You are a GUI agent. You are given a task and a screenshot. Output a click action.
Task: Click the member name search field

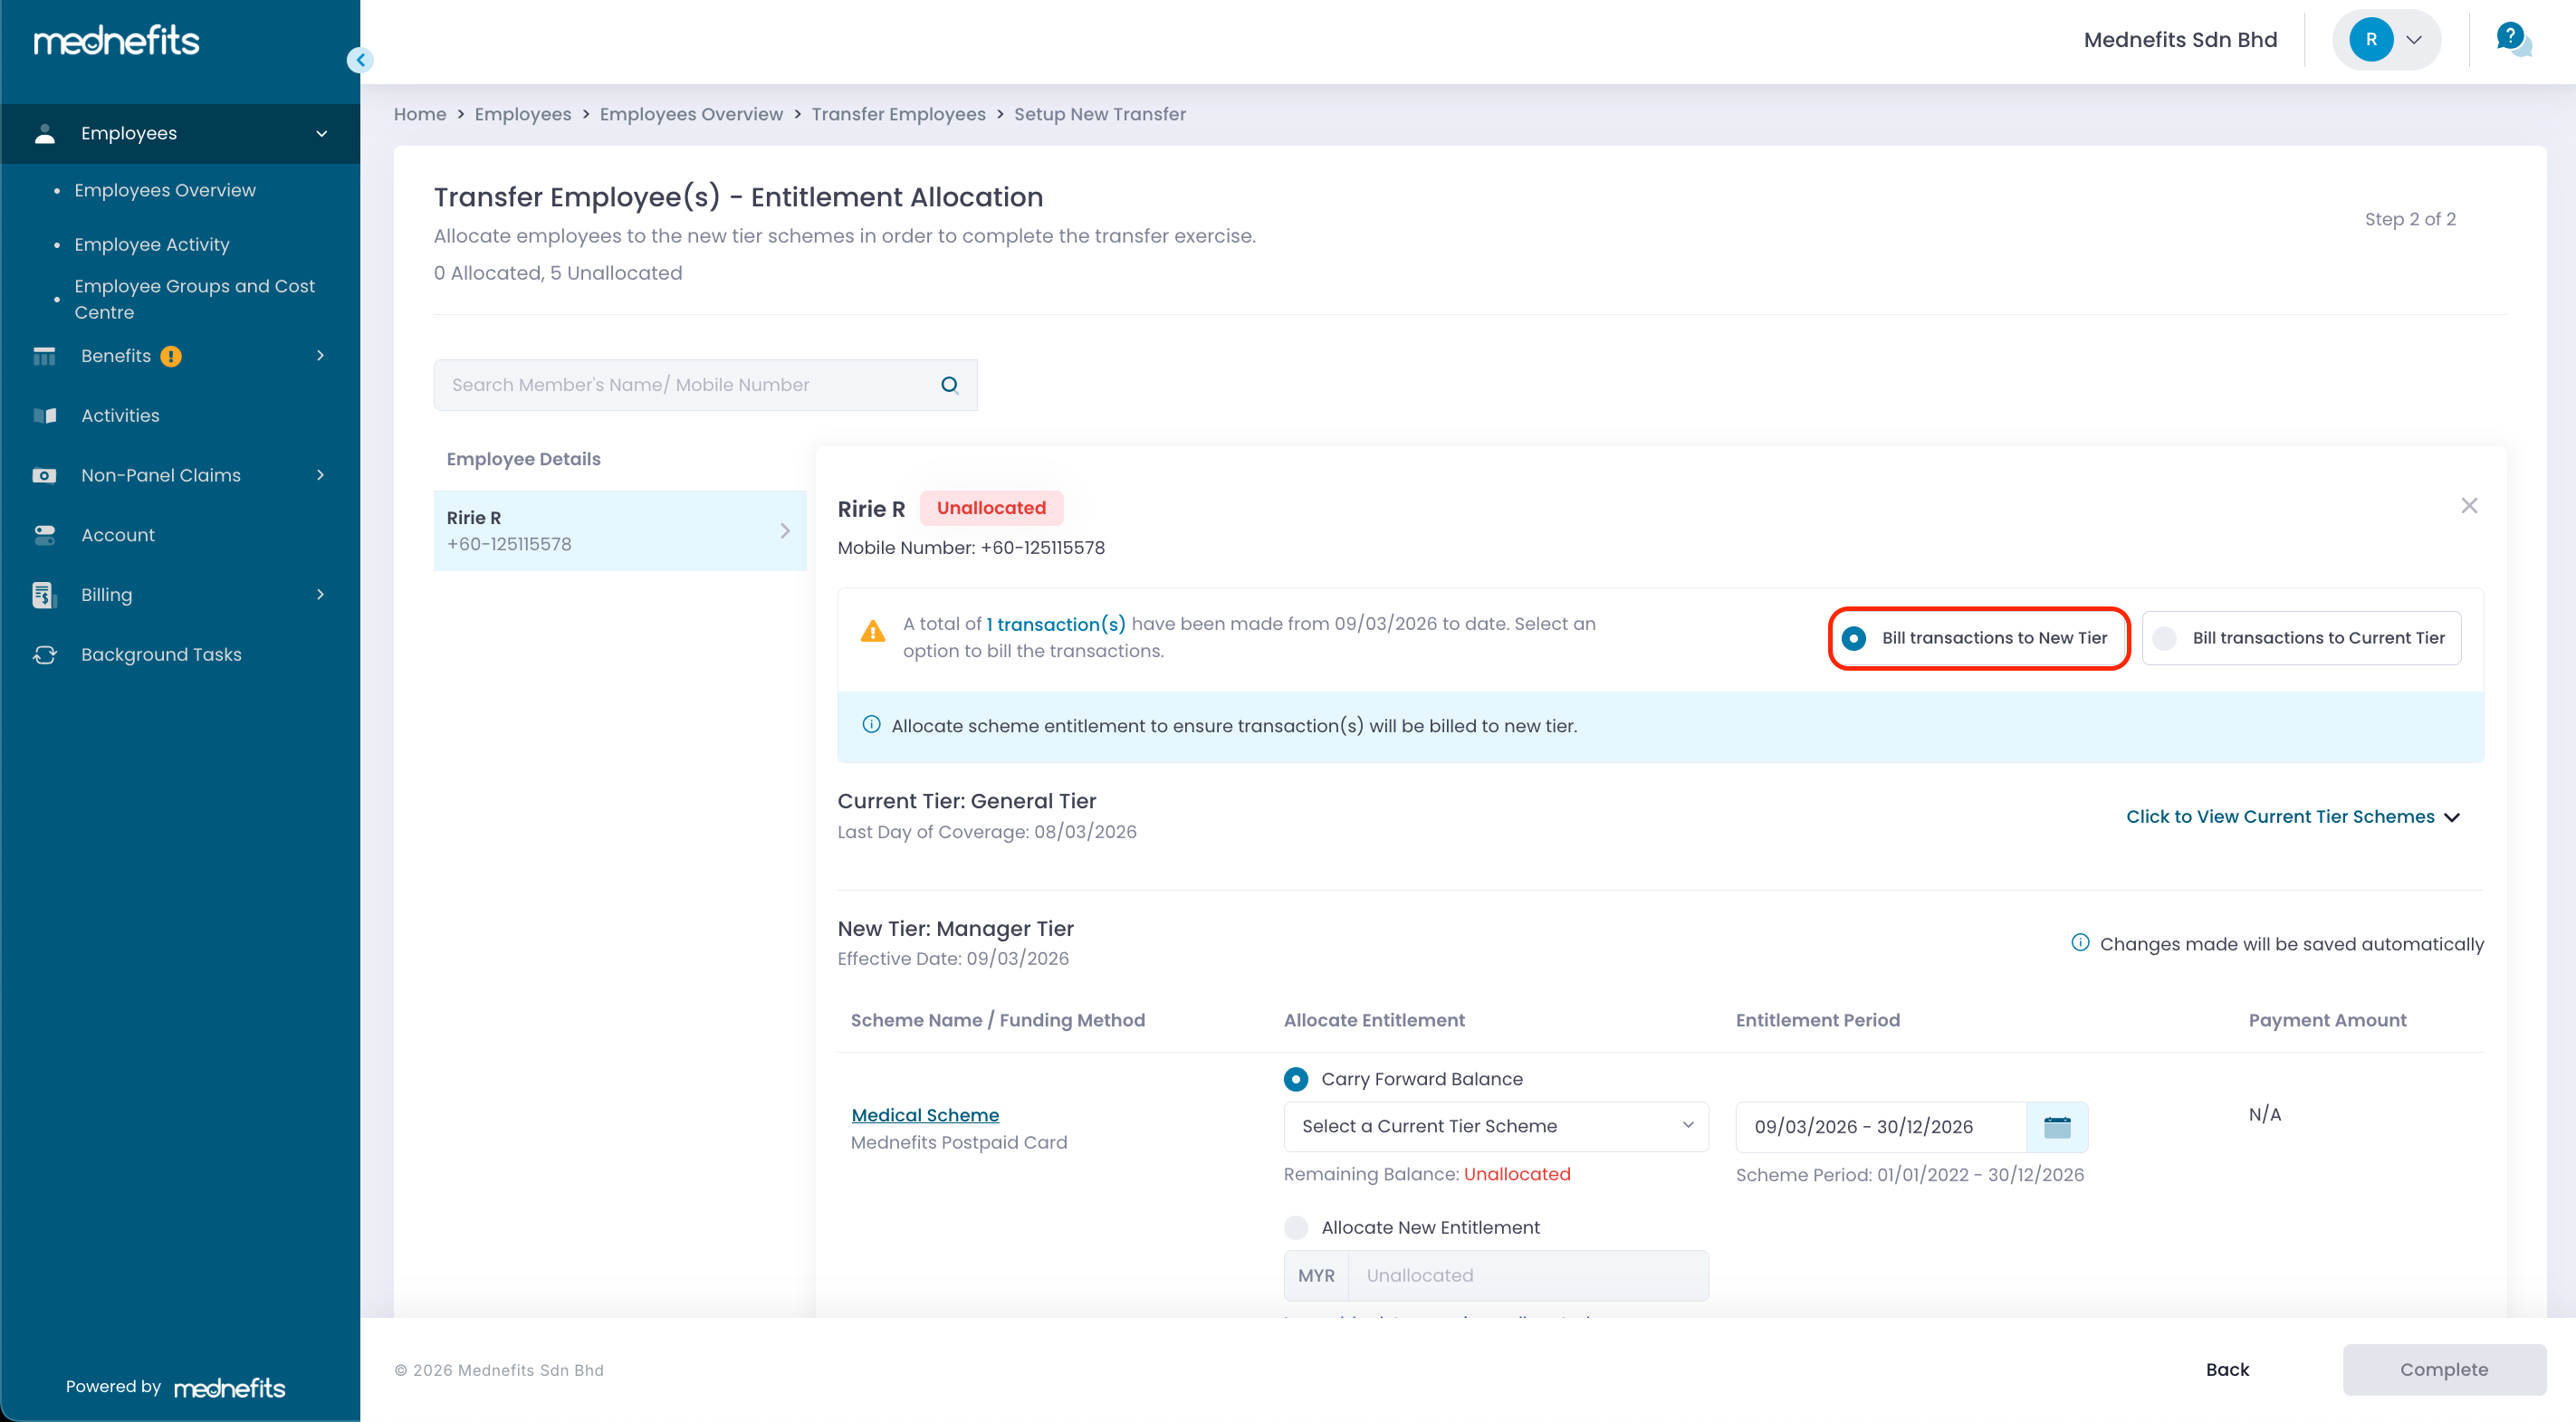coord(690,385)
